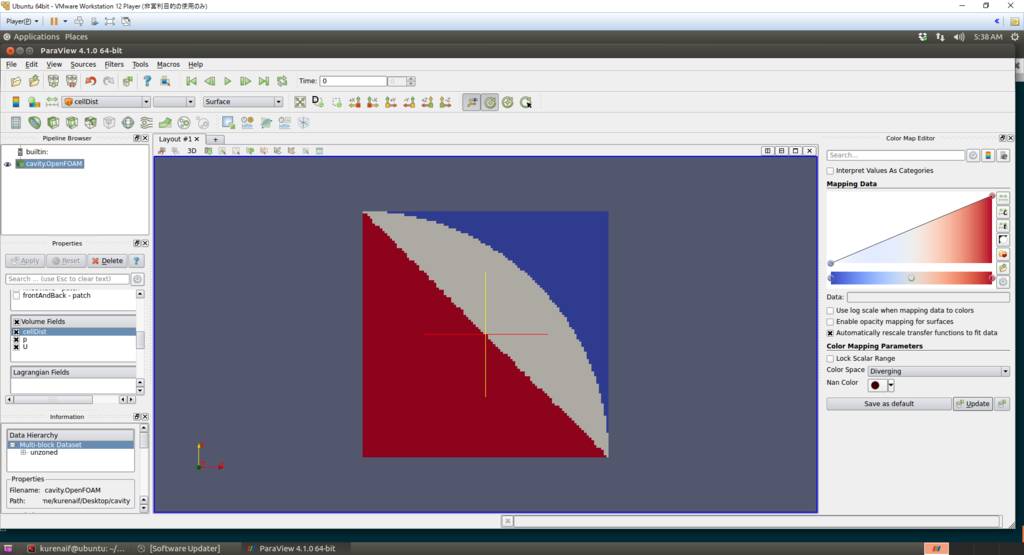Apply the Stream Tracer filter icon
The height and width of the screenshot is (555, 1024).
click(x=146, y=123)
